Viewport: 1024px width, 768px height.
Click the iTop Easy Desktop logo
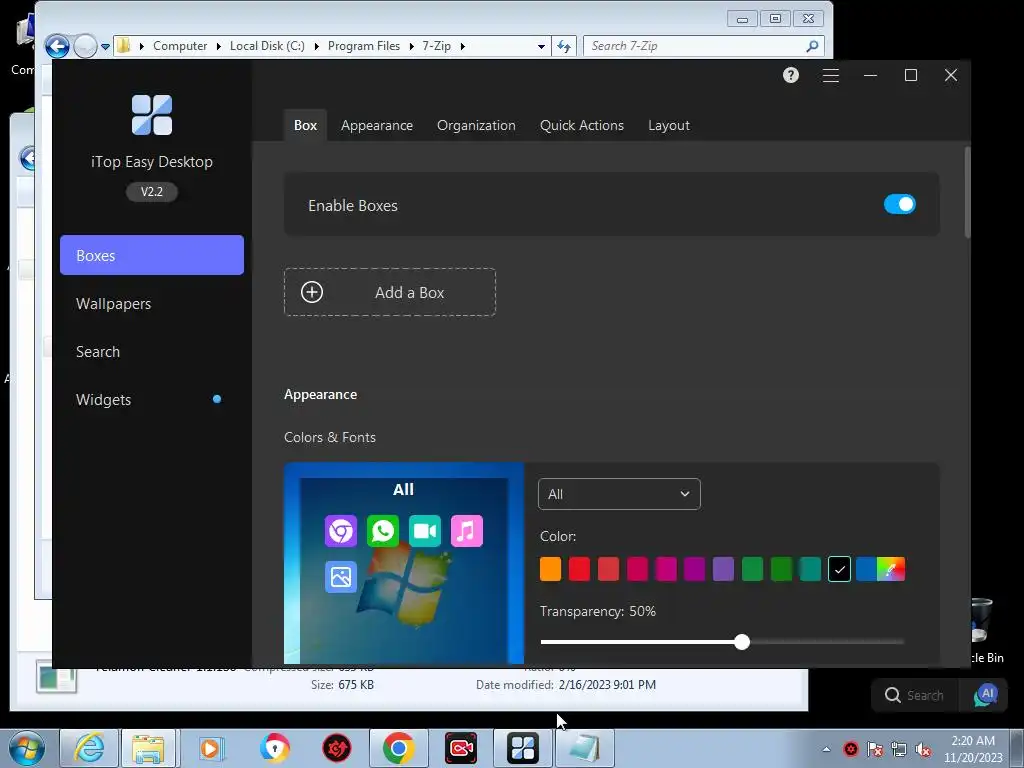[152, 115]
